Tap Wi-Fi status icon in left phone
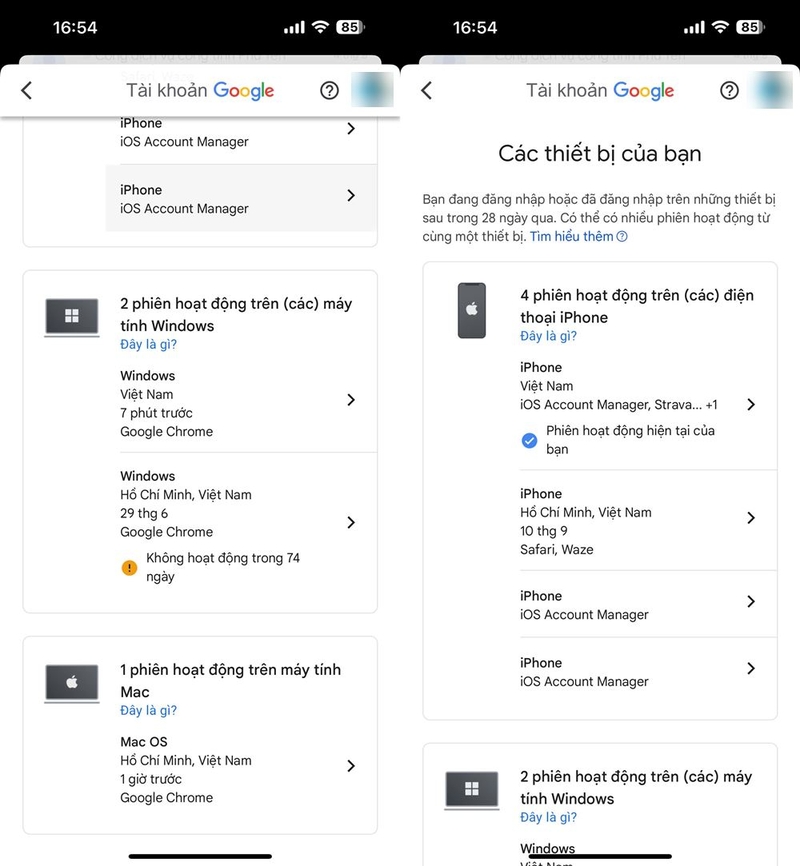The width and height of the screenshot is (800, 866). [320, 27]
